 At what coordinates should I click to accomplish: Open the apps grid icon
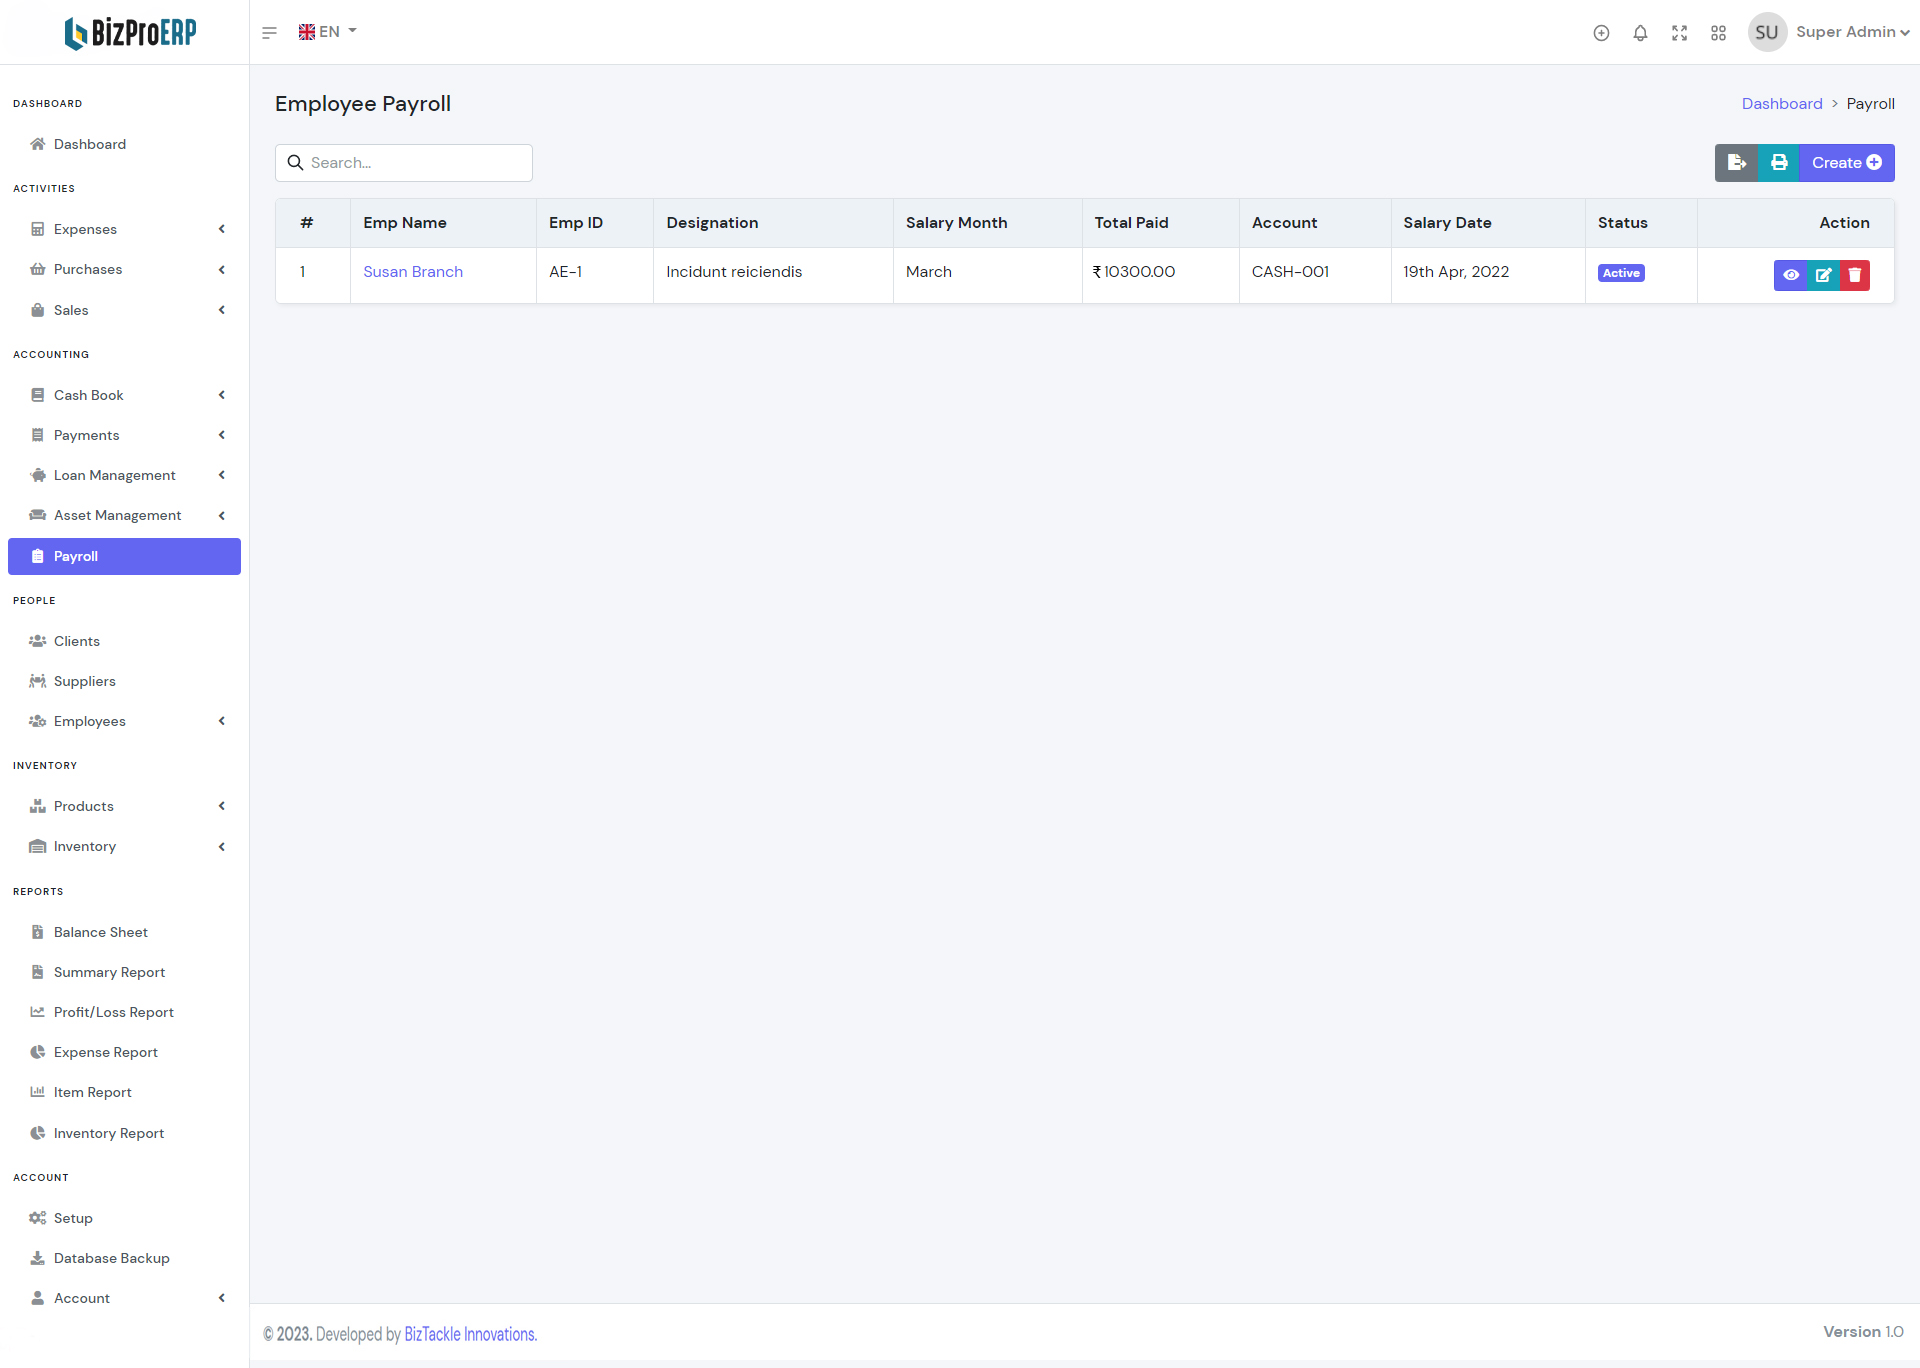pyautogui.click(x=1718, y=33)
